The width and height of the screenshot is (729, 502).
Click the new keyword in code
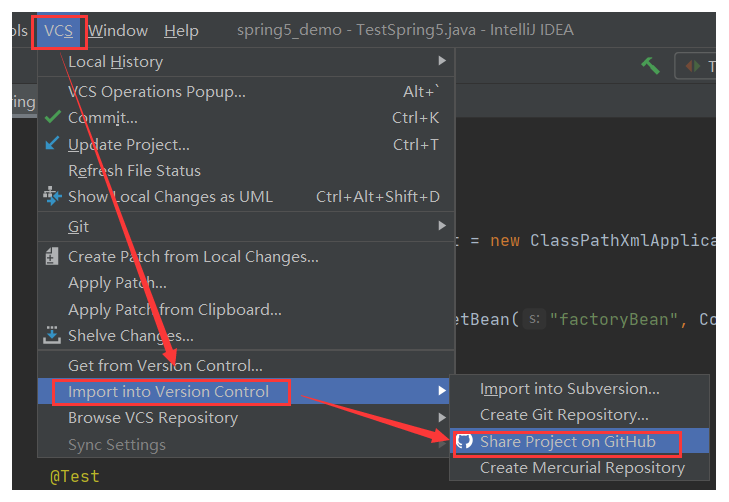point(505,241)
